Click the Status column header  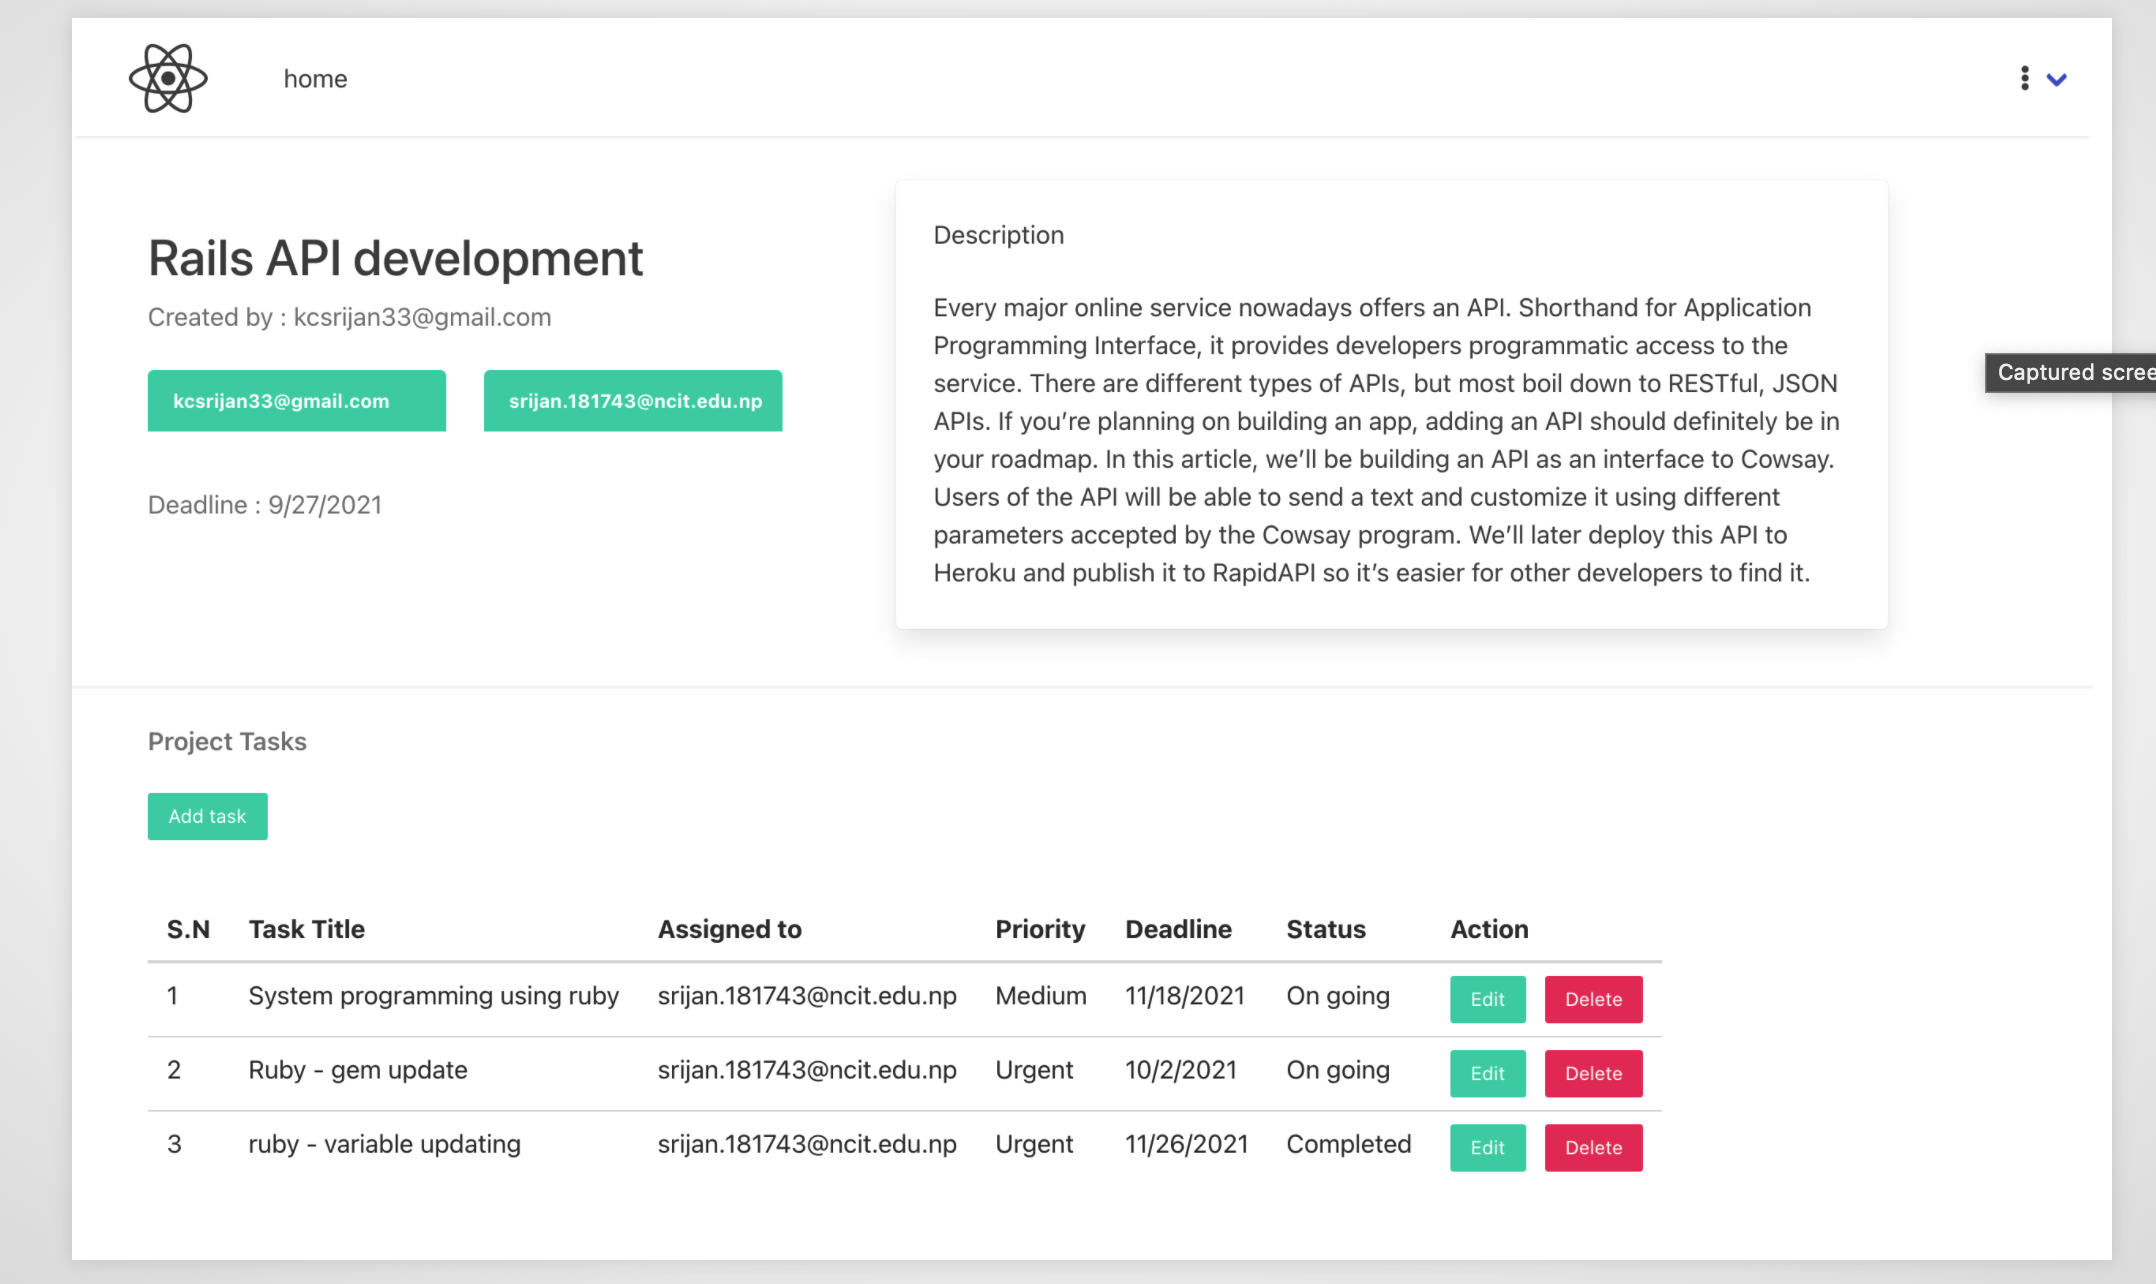pos(1326,929)
